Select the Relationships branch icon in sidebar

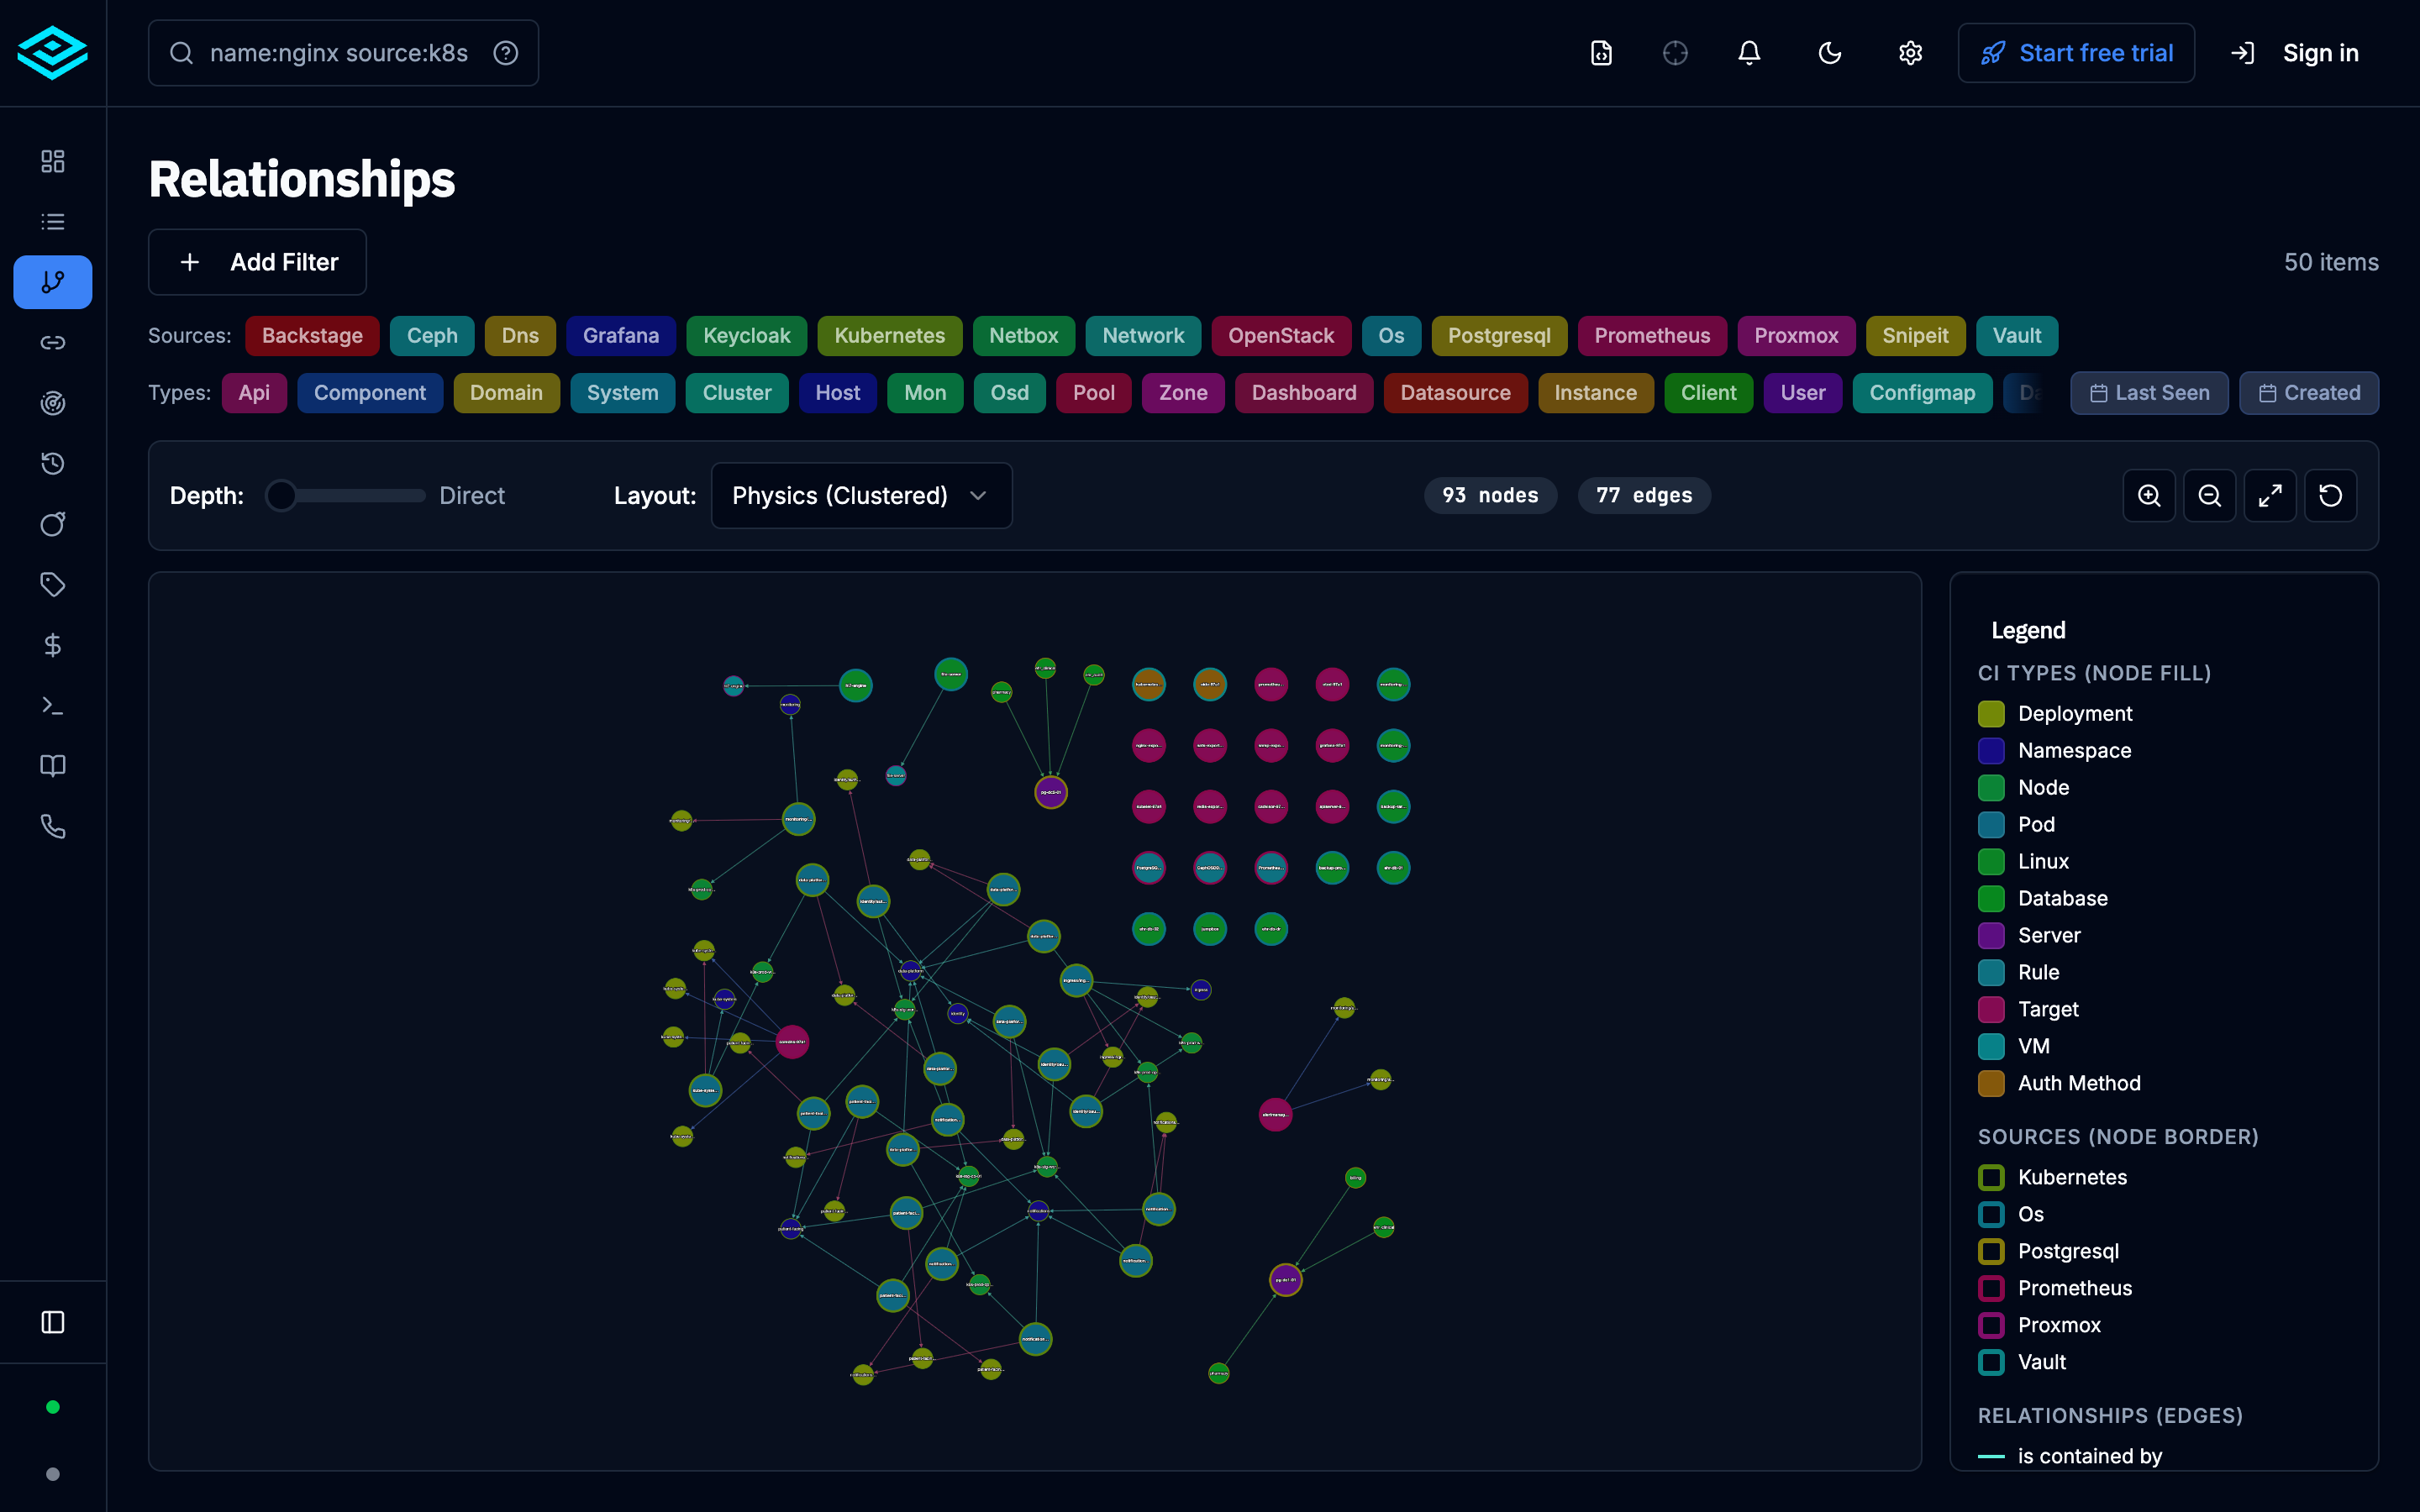[53, 282]
